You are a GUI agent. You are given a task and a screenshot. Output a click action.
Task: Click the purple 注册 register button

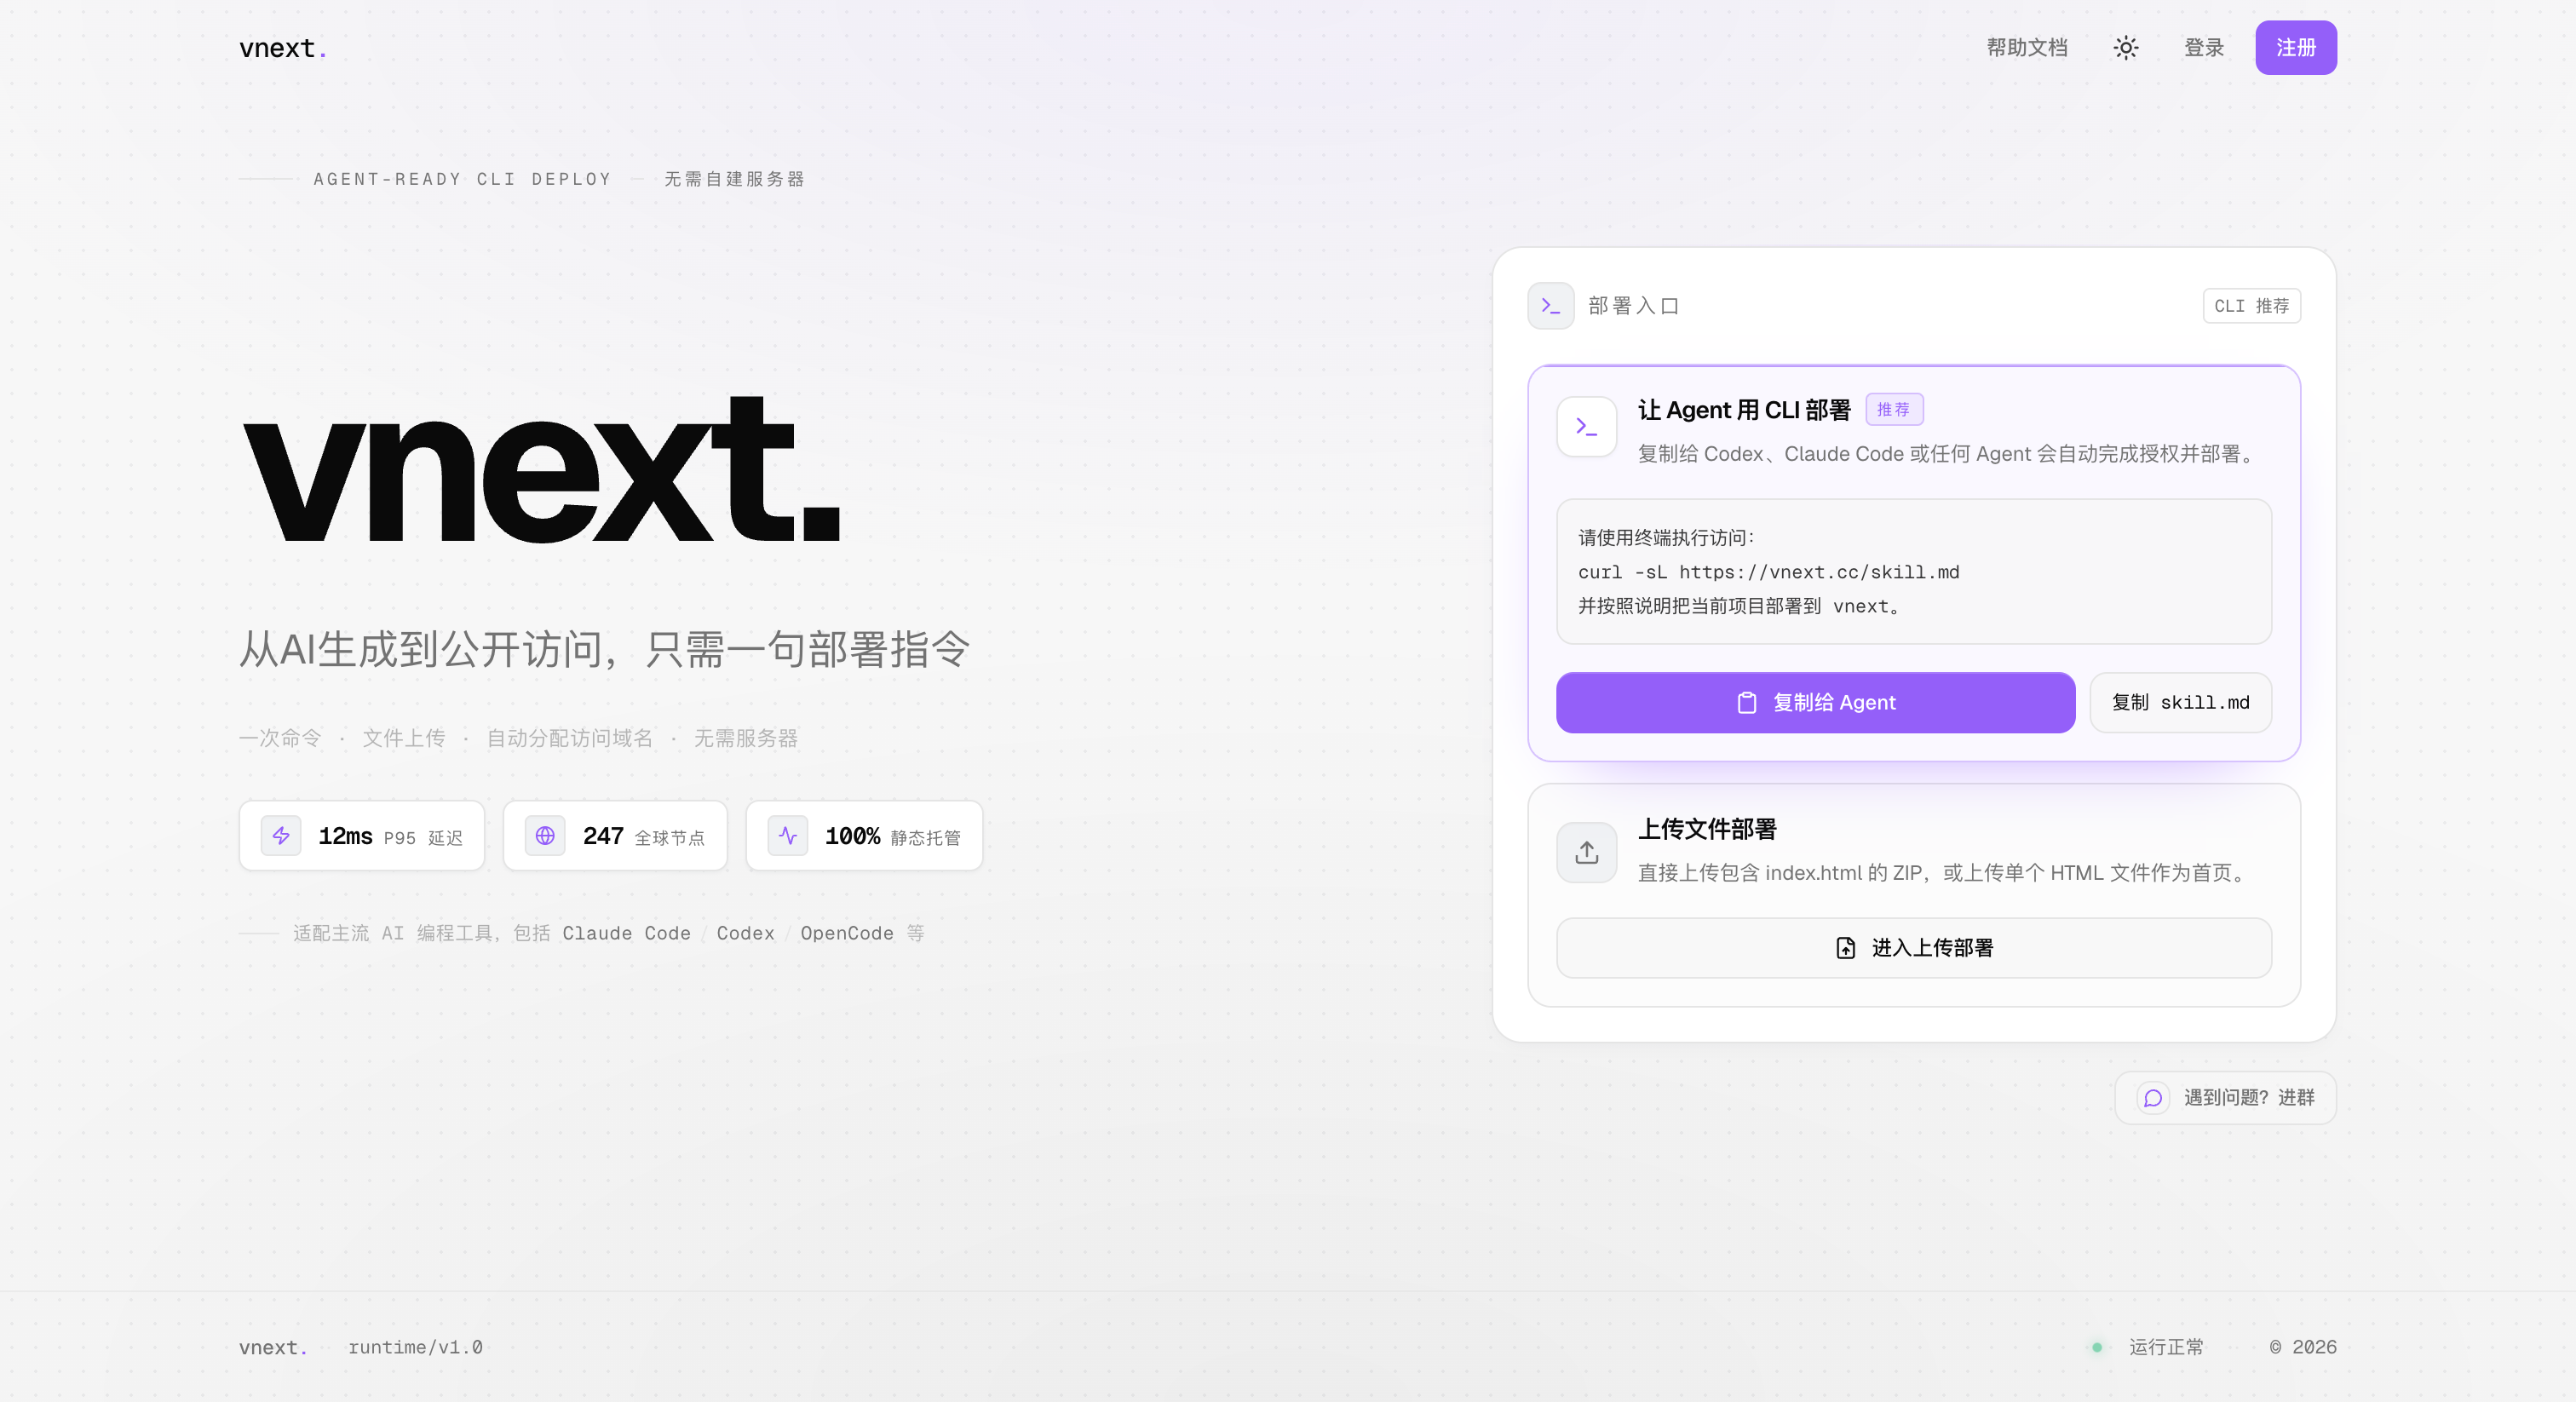point(2295,48)
